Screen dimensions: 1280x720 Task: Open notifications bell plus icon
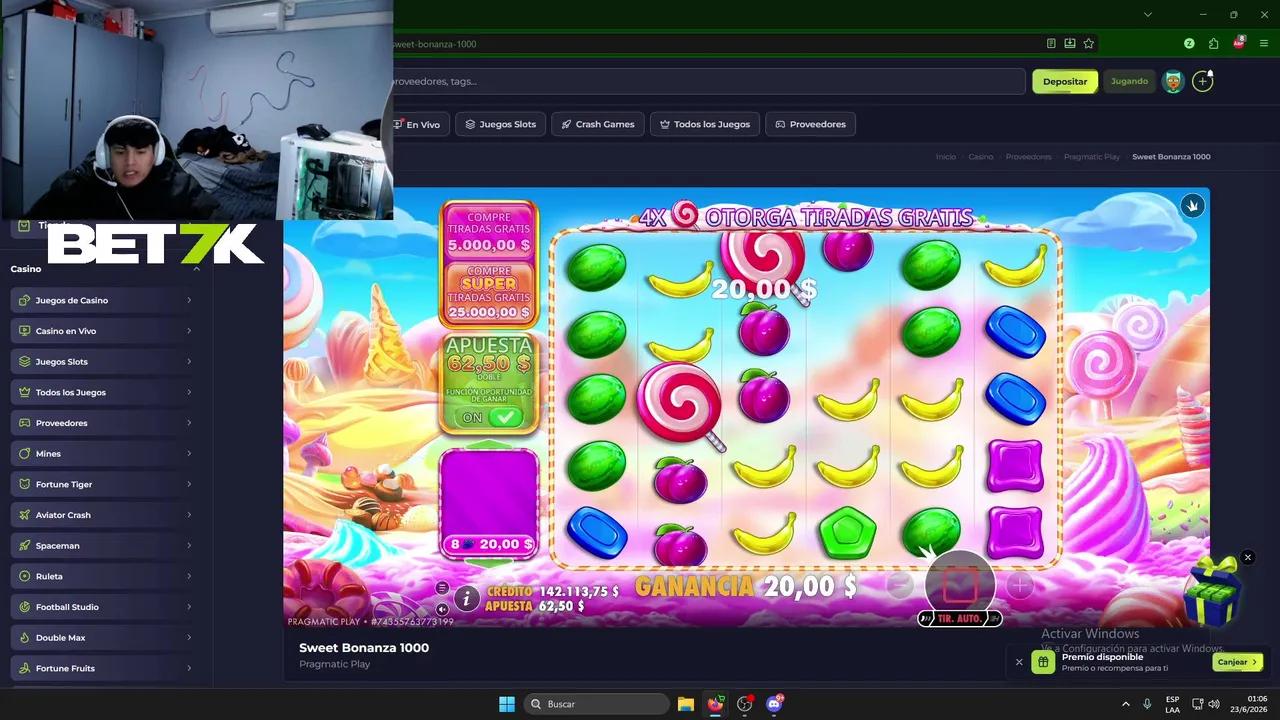click(x=1203, y=81)
